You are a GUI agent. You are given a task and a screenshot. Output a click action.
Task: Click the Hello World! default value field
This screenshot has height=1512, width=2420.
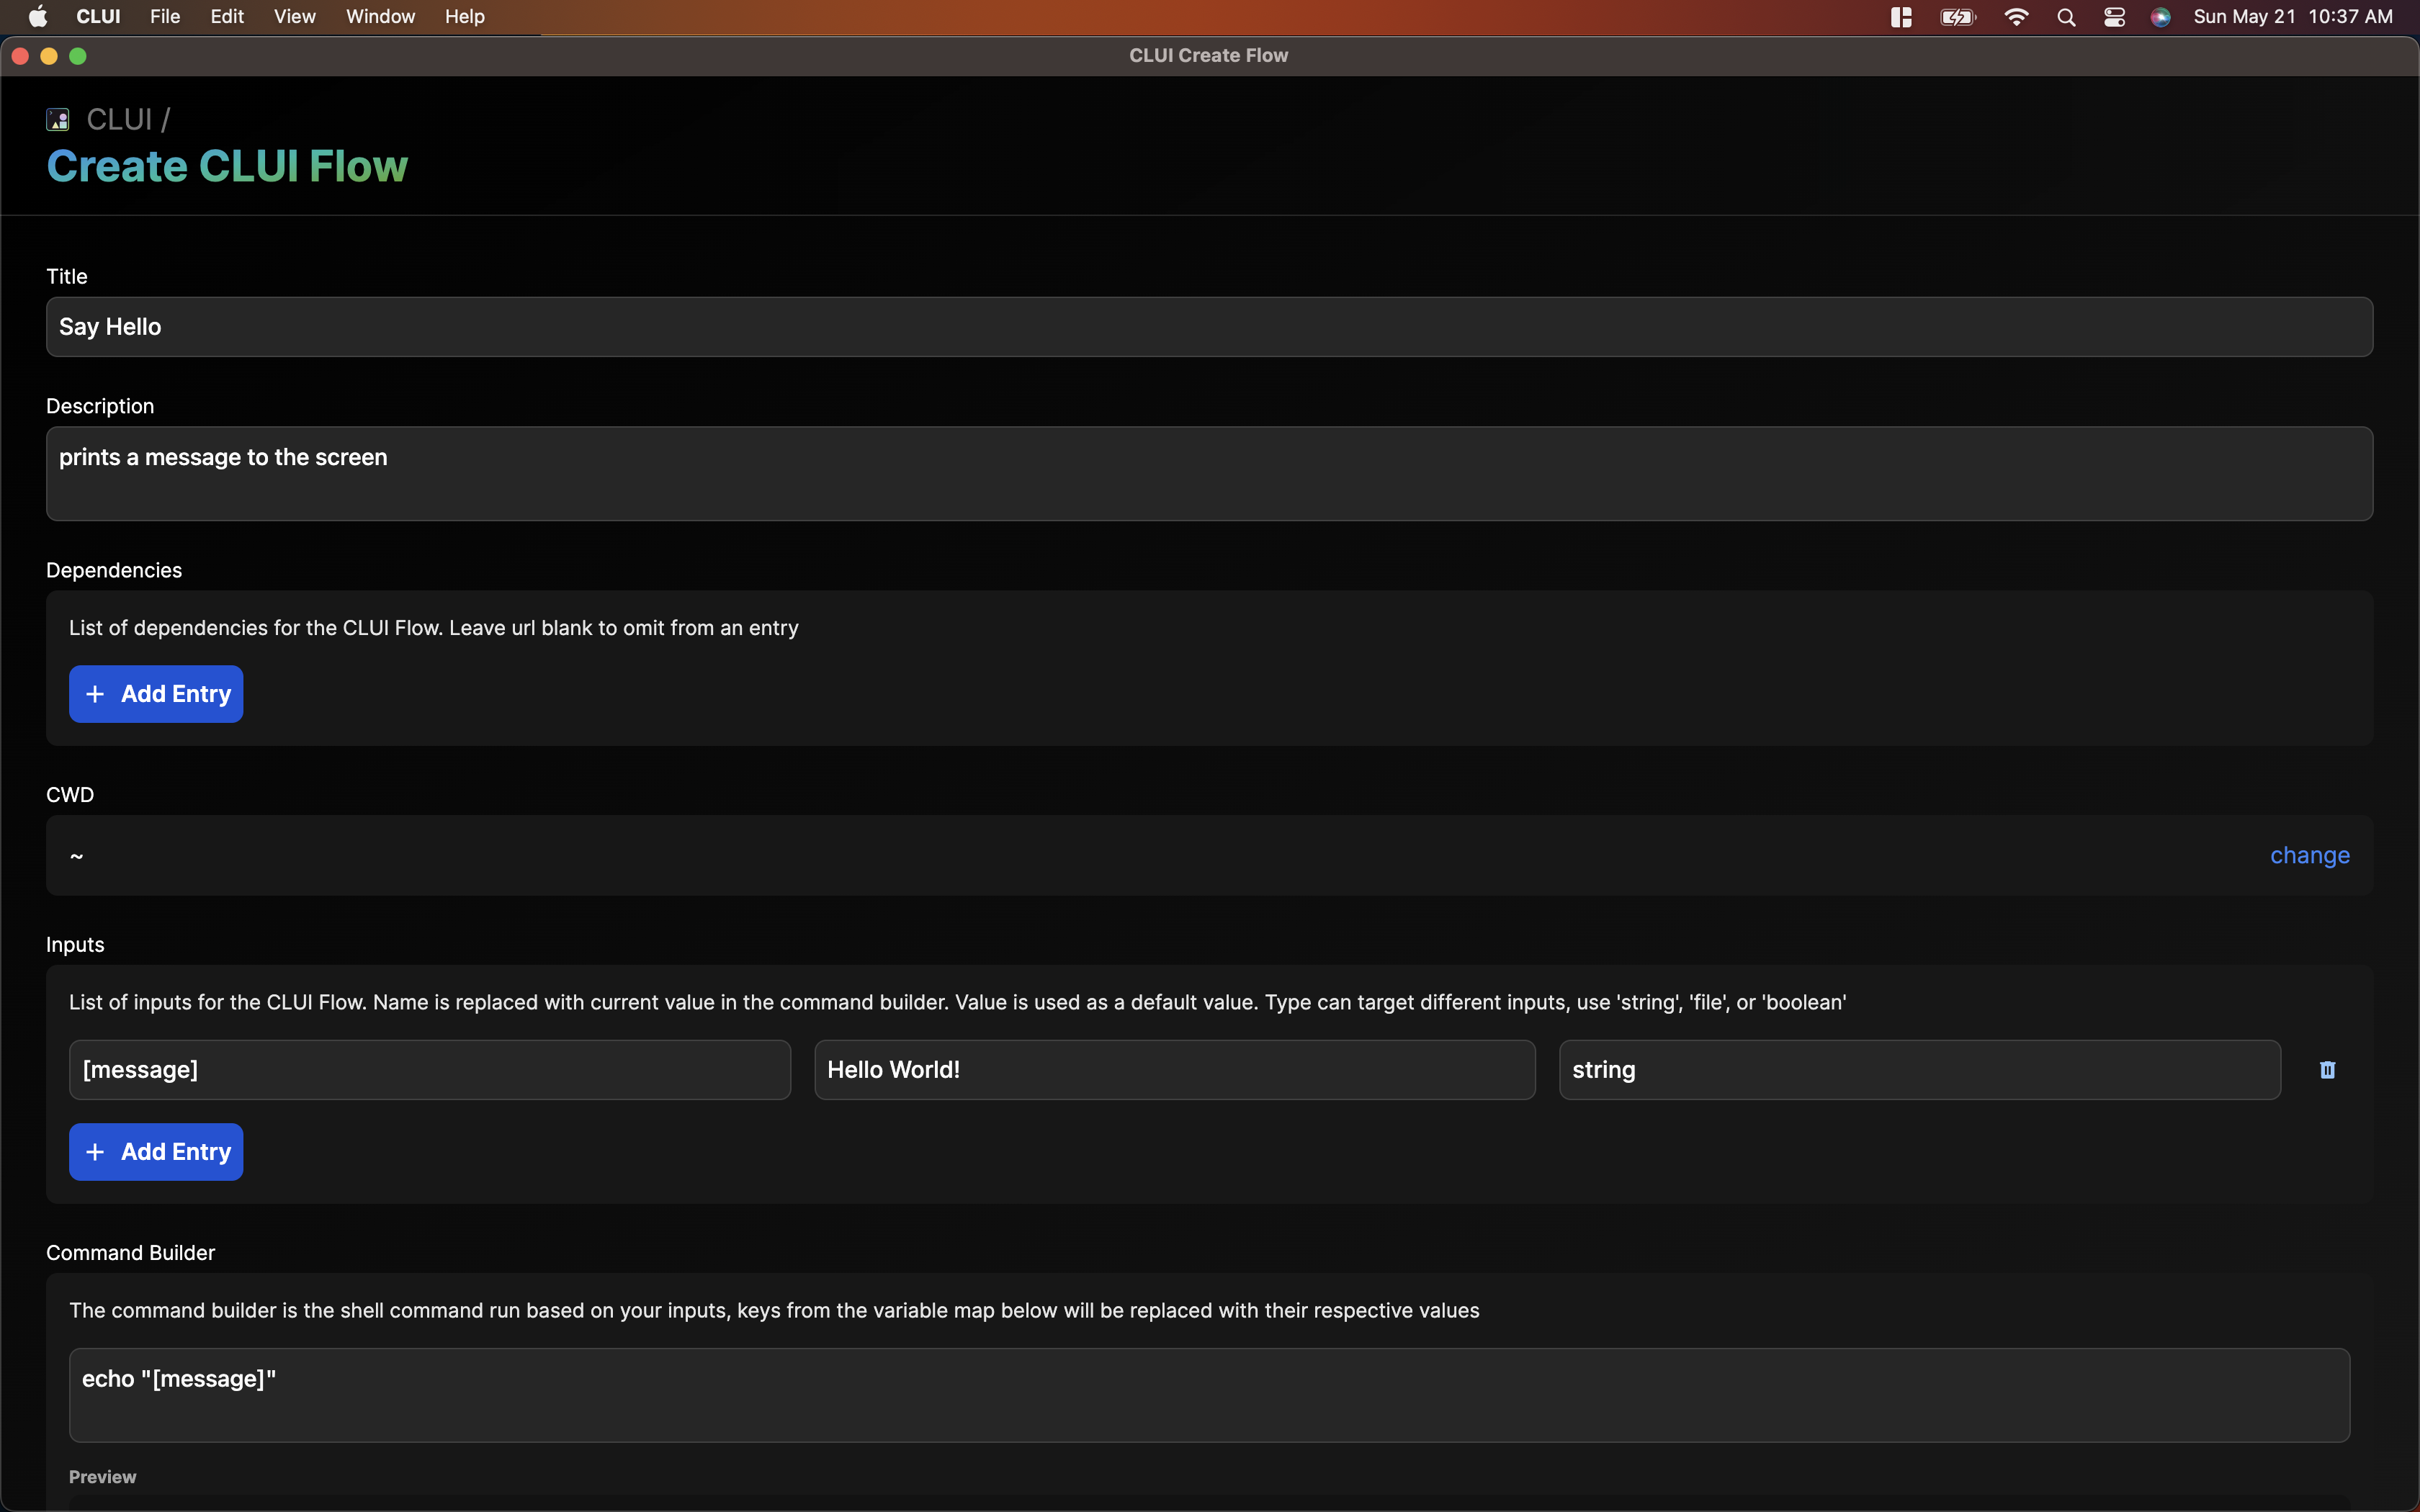coord(1175,1070)
